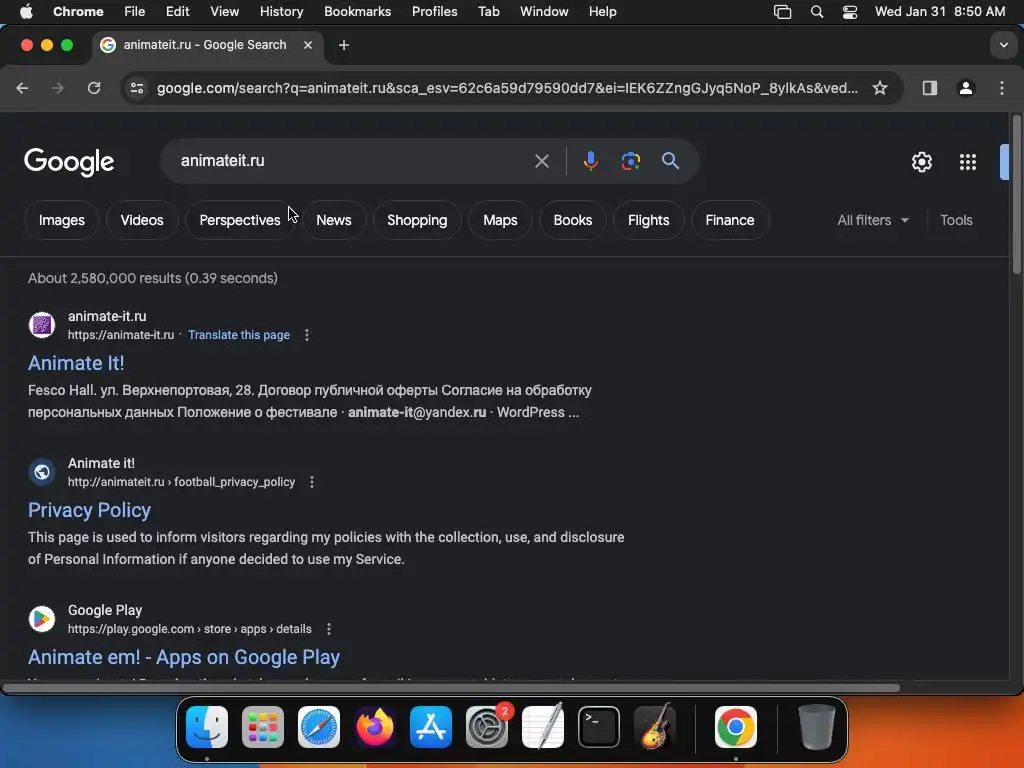The width and height of the screenshot is (1024, 768).
Task: Open more options for animate-it.ru result
Action: [306, 335]
